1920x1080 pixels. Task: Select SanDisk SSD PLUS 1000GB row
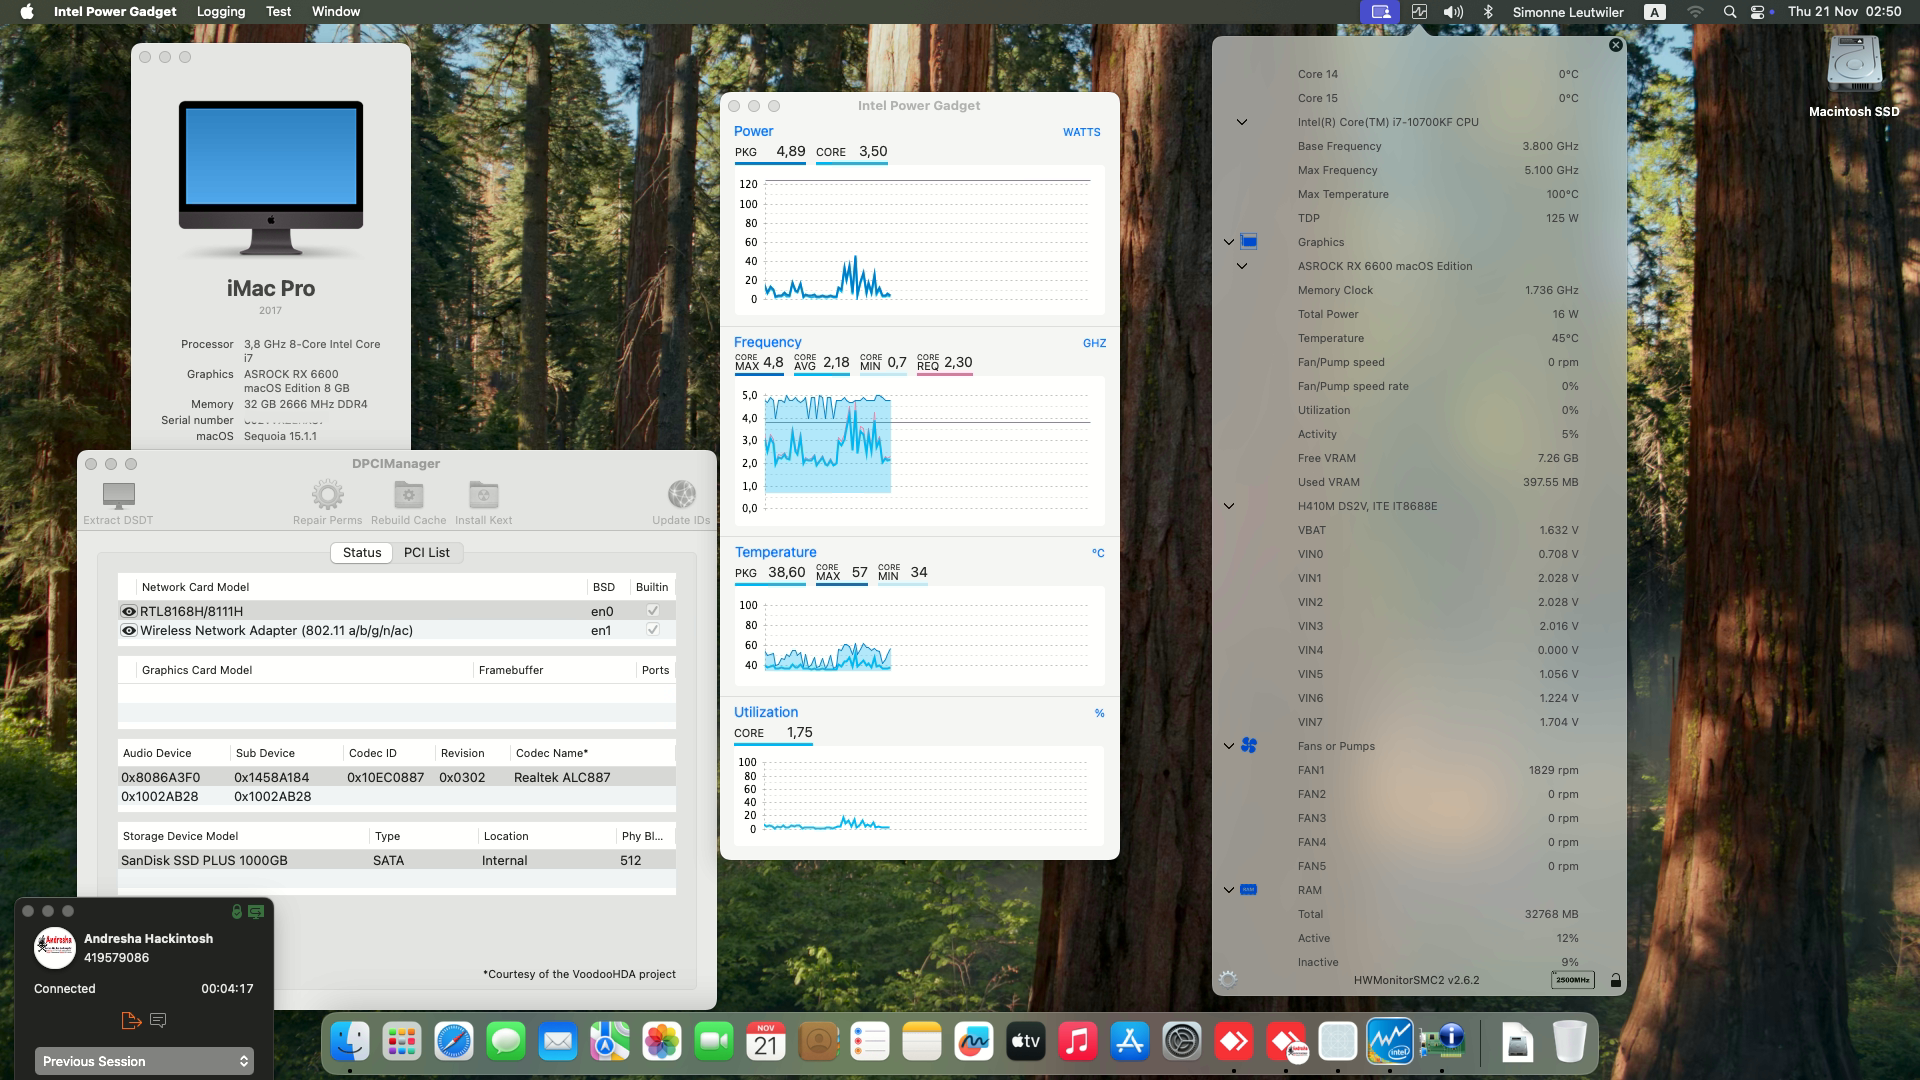[397, 860]
